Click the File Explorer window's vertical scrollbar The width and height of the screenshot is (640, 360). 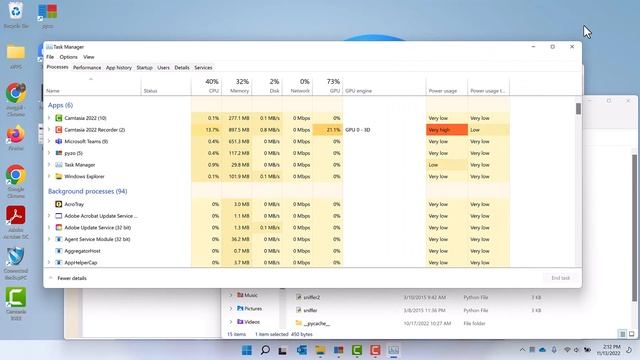(634, 229)
